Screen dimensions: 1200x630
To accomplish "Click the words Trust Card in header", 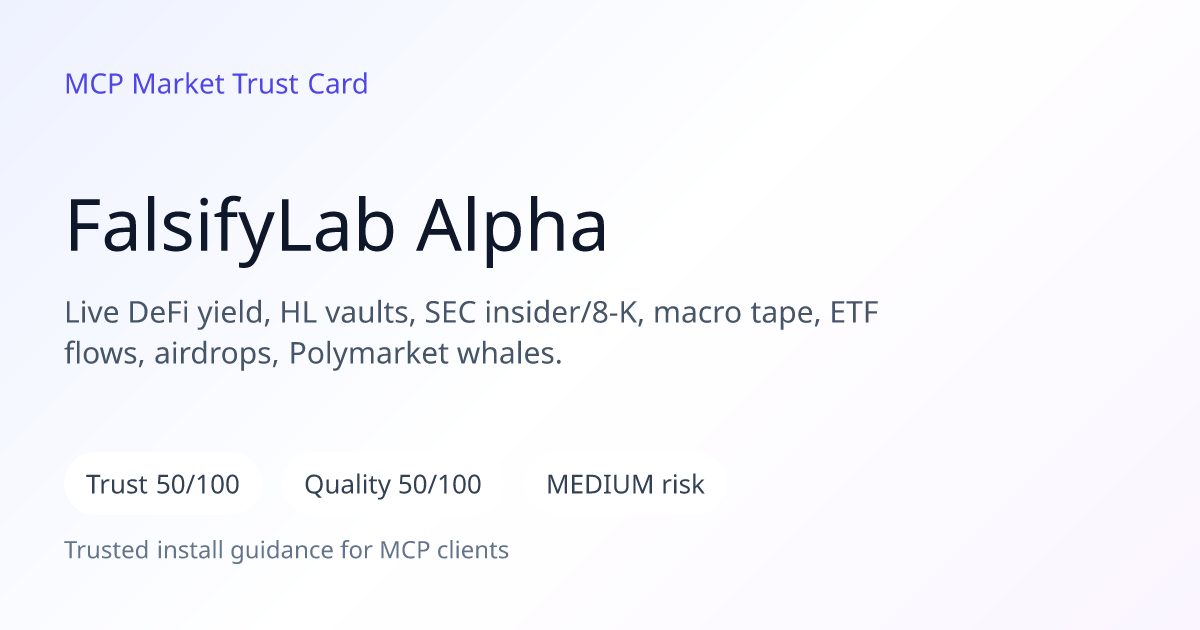I will click(300, 83).
